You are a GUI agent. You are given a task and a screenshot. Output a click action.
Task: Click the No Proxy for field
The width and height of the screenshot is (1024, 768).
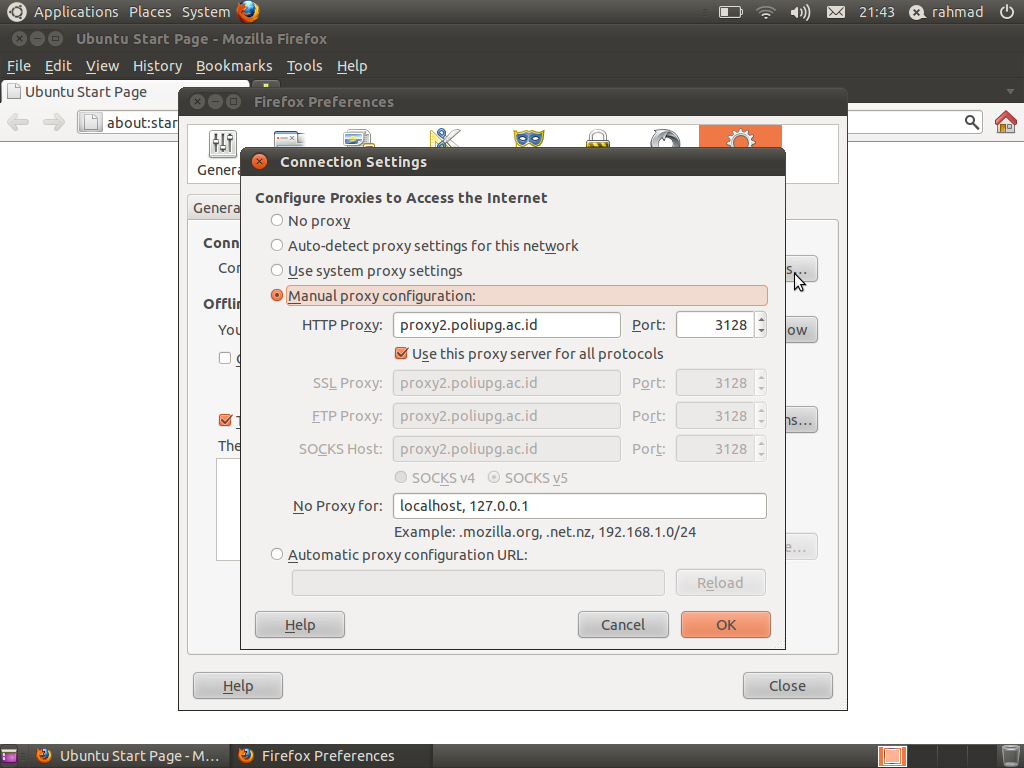pyautogui.click(x=580, y=506)
